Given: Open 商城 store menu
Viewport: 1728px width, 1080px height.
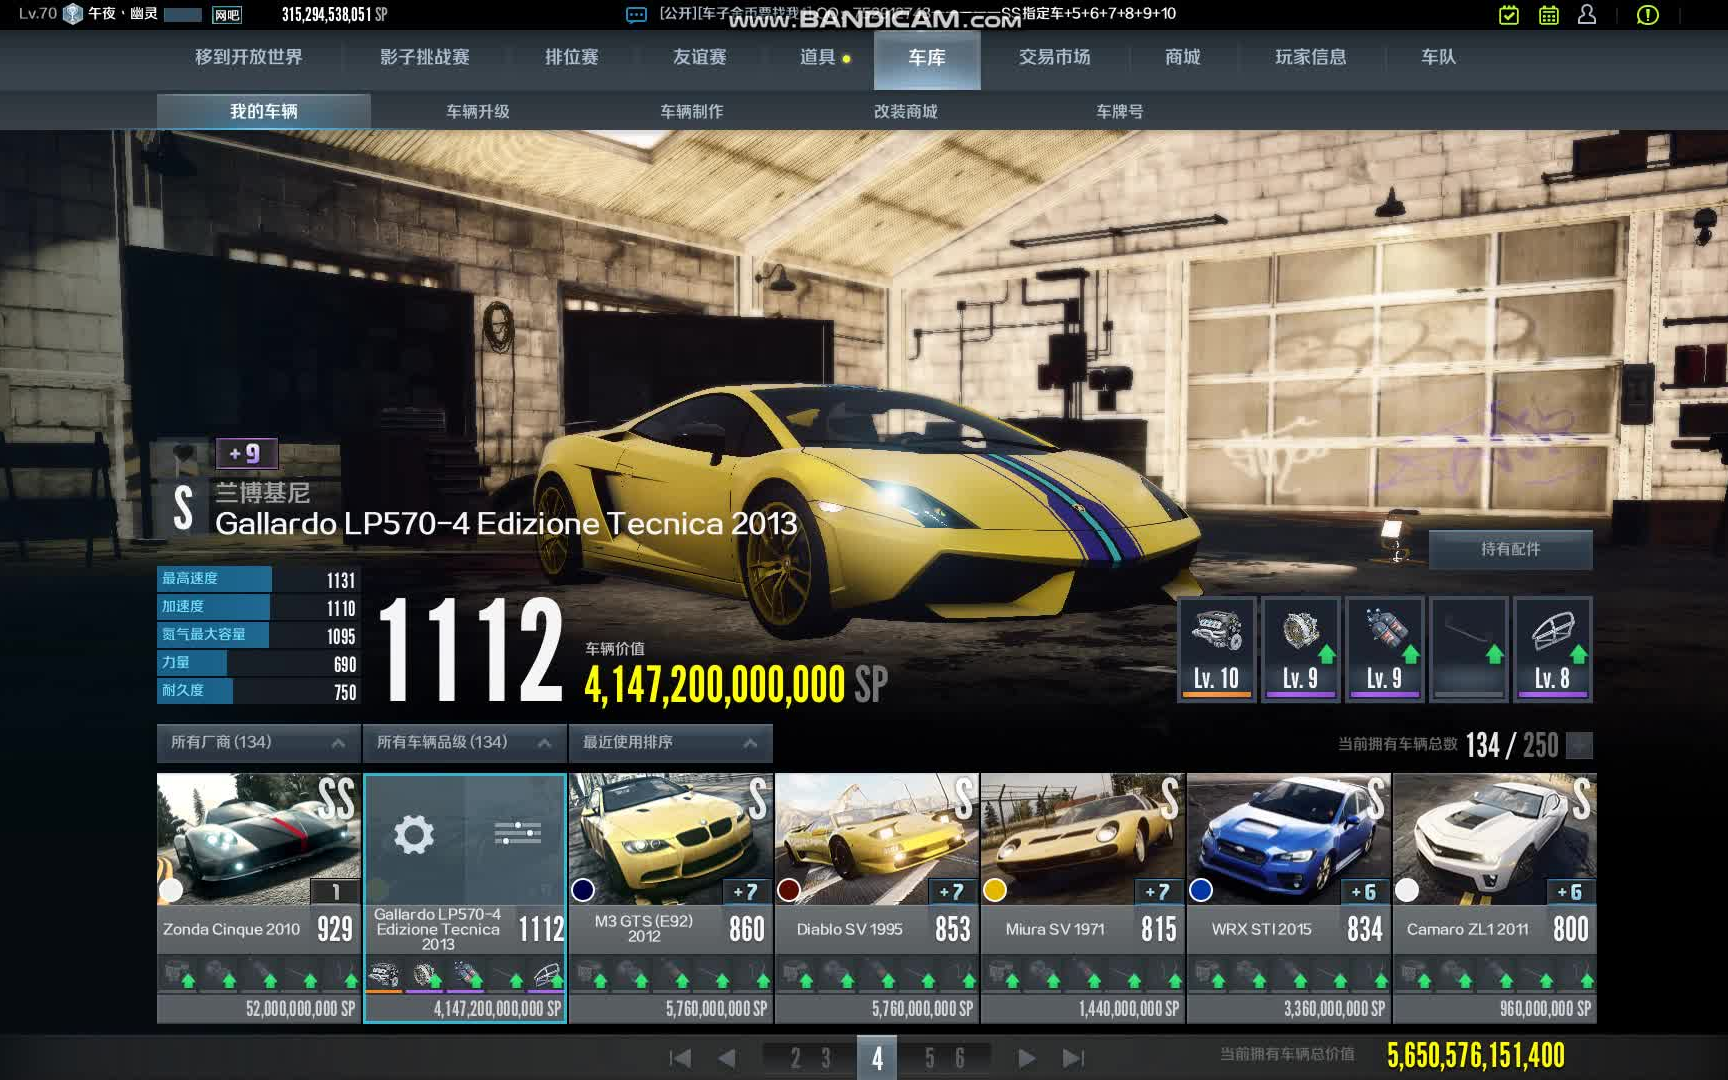Looking at the screenshot, I should pos(1183,58).
